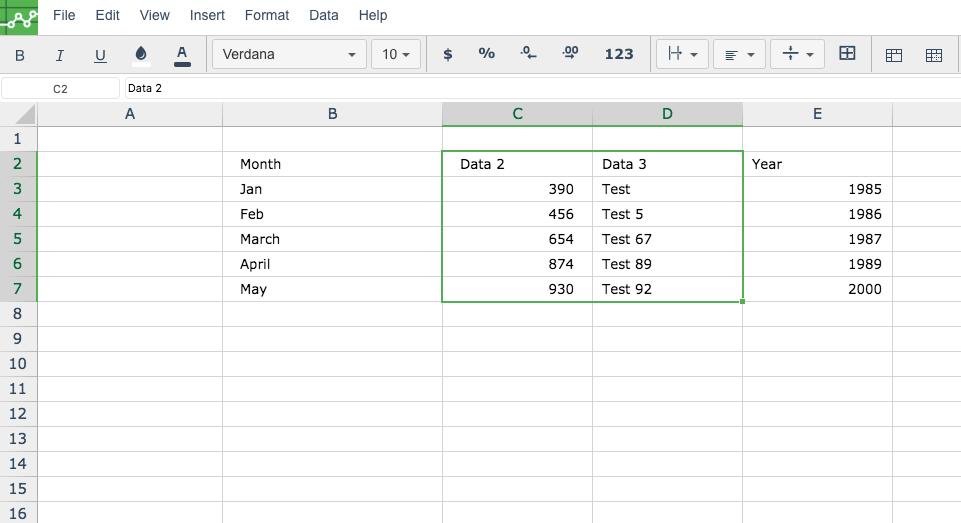Open the Data menu
The image size is (961, 523).
324,15
